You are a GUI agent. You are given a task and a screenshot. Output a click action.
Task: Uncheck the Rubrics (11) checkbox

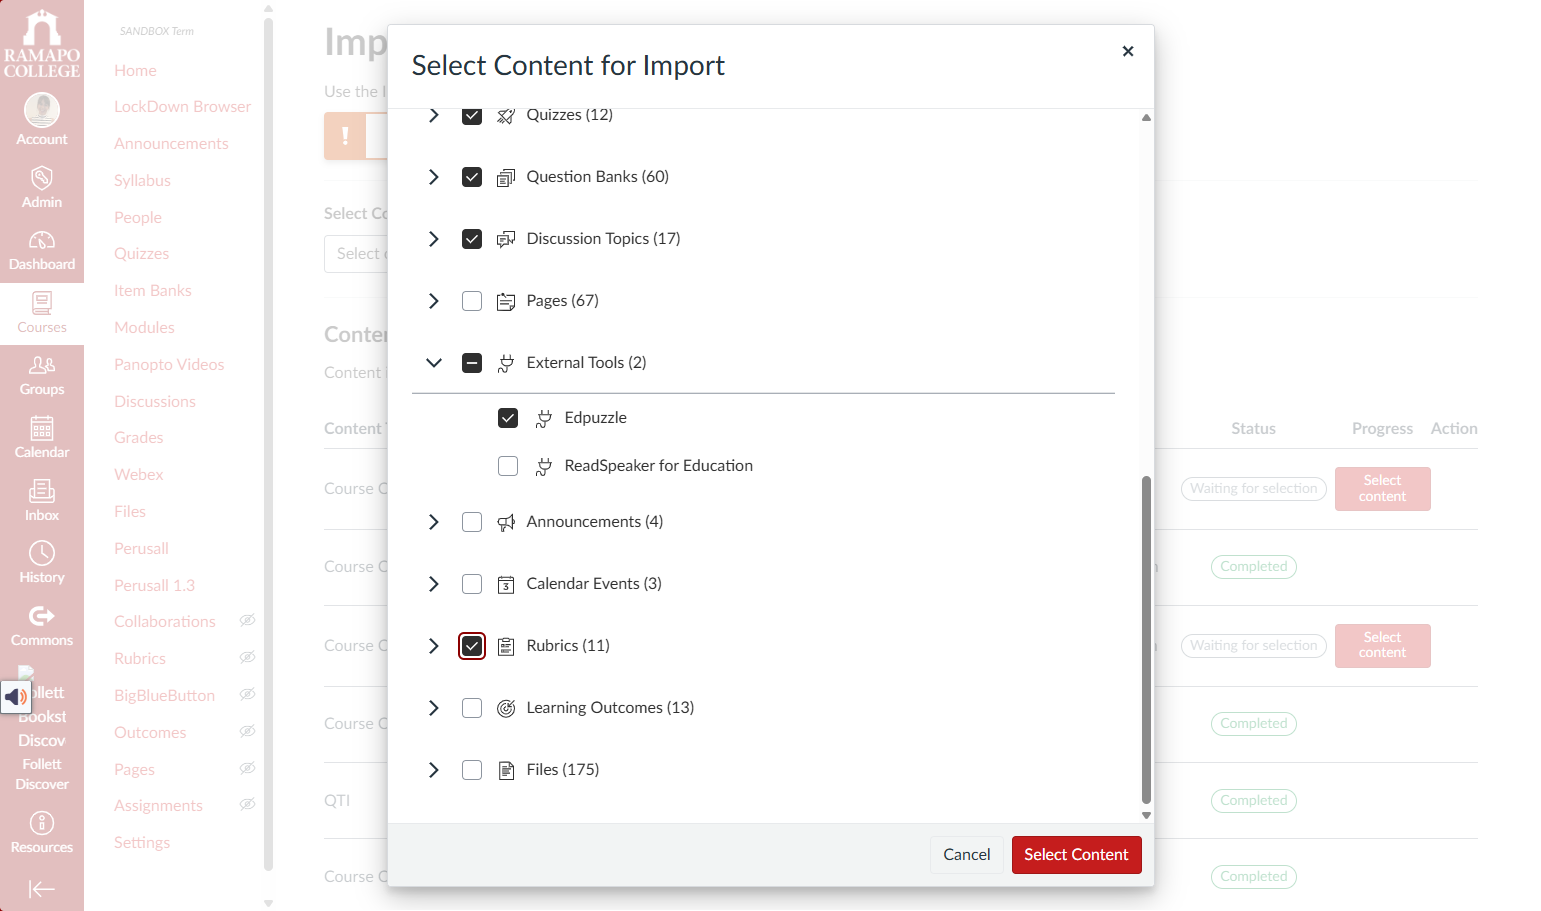coord(472,646)
